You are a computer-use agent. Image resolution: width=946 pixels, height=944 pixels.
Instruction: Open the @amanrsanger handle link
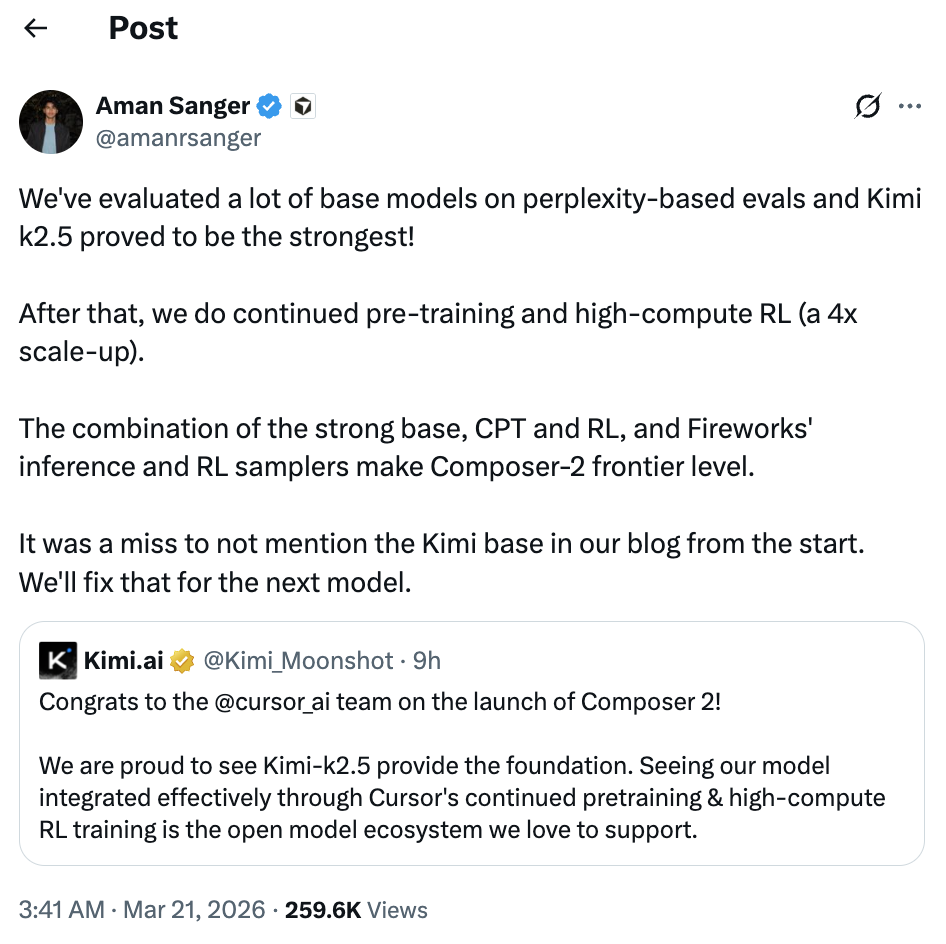(178, 138)
